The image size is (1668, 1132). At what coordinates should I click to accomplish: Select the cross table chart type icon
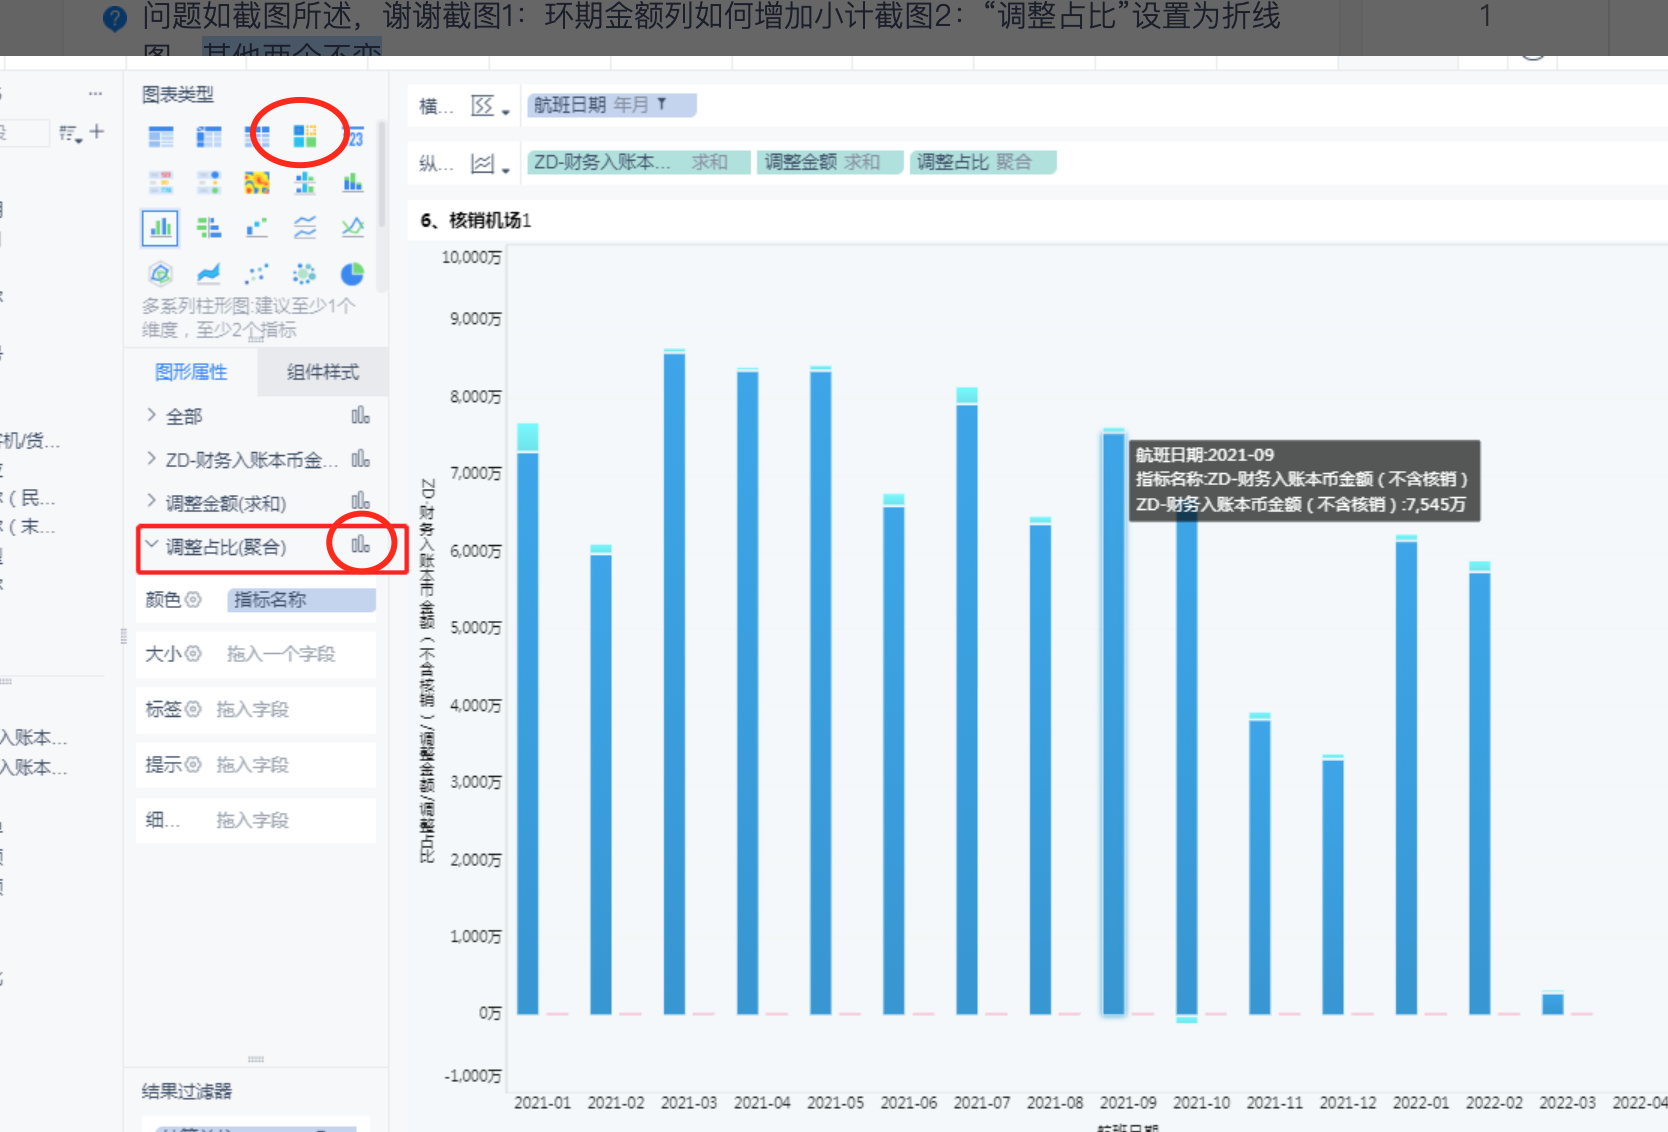(209, 137)
